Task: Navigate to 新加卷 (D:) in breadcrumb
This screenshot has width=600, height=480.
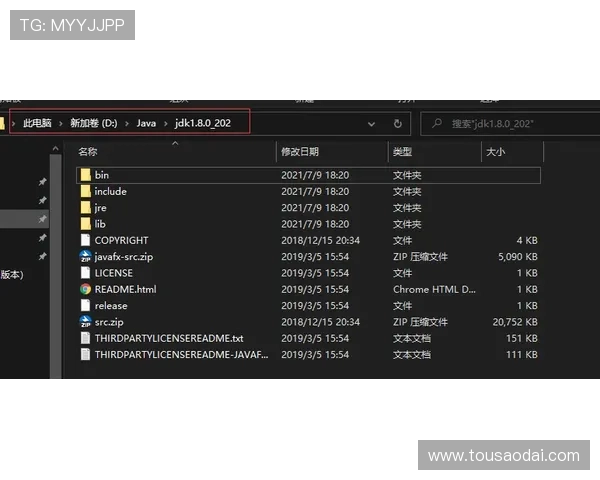Action: pos(93,123)
